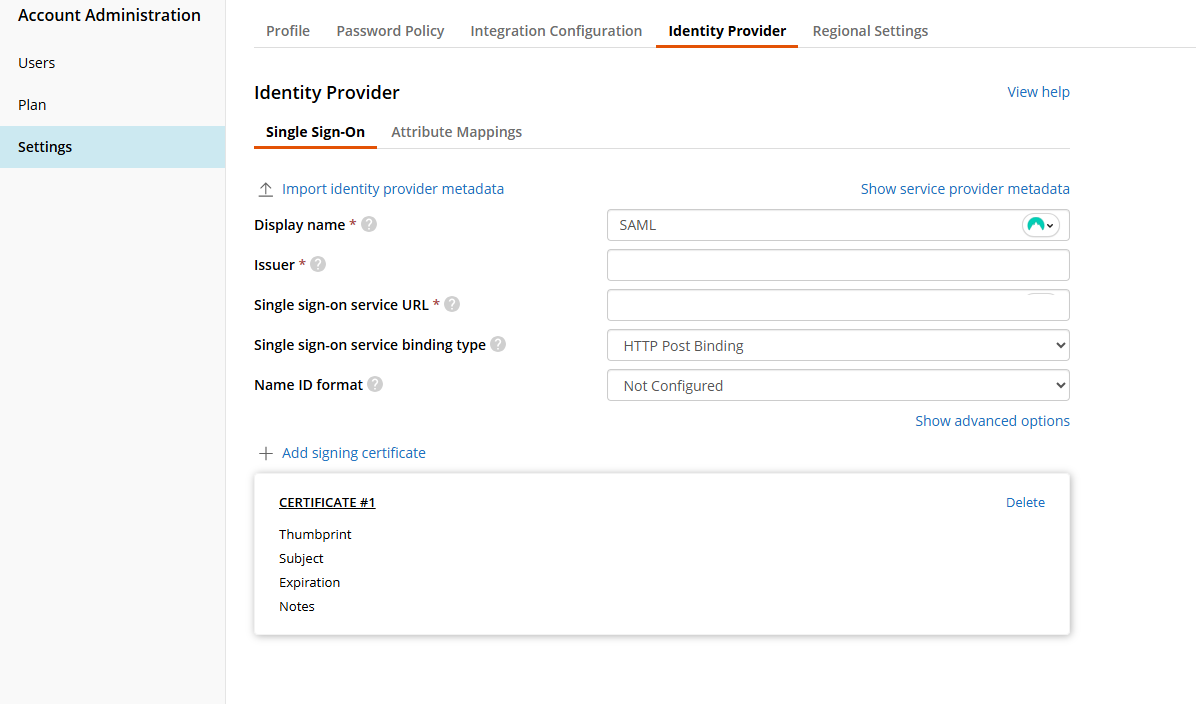This screenshot has height=704, width=1196.
Task: Expand the Name ID format dropdown
Action: click(x=838, y=385)
